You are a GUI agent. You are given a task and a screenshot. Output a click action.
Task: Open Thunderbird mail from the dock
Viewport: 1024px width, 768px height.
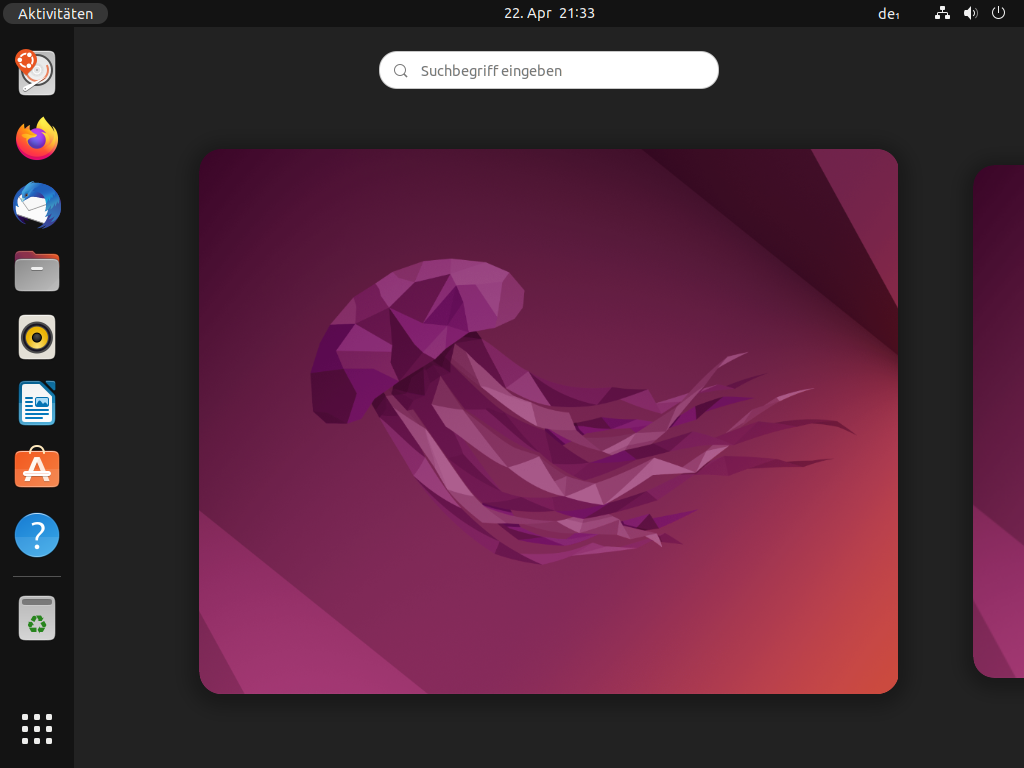coord(37,205)
